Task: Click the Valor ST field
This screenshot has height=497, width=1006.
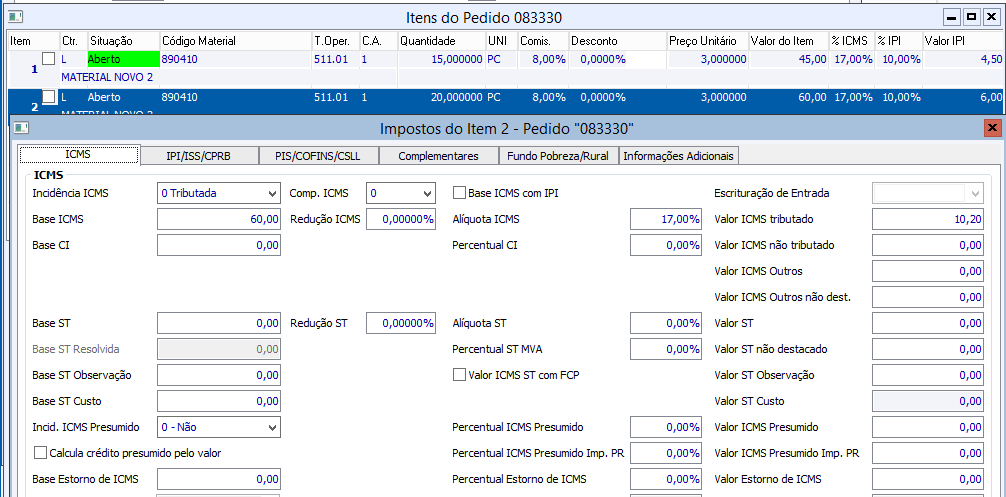Action: coord(928,323)
